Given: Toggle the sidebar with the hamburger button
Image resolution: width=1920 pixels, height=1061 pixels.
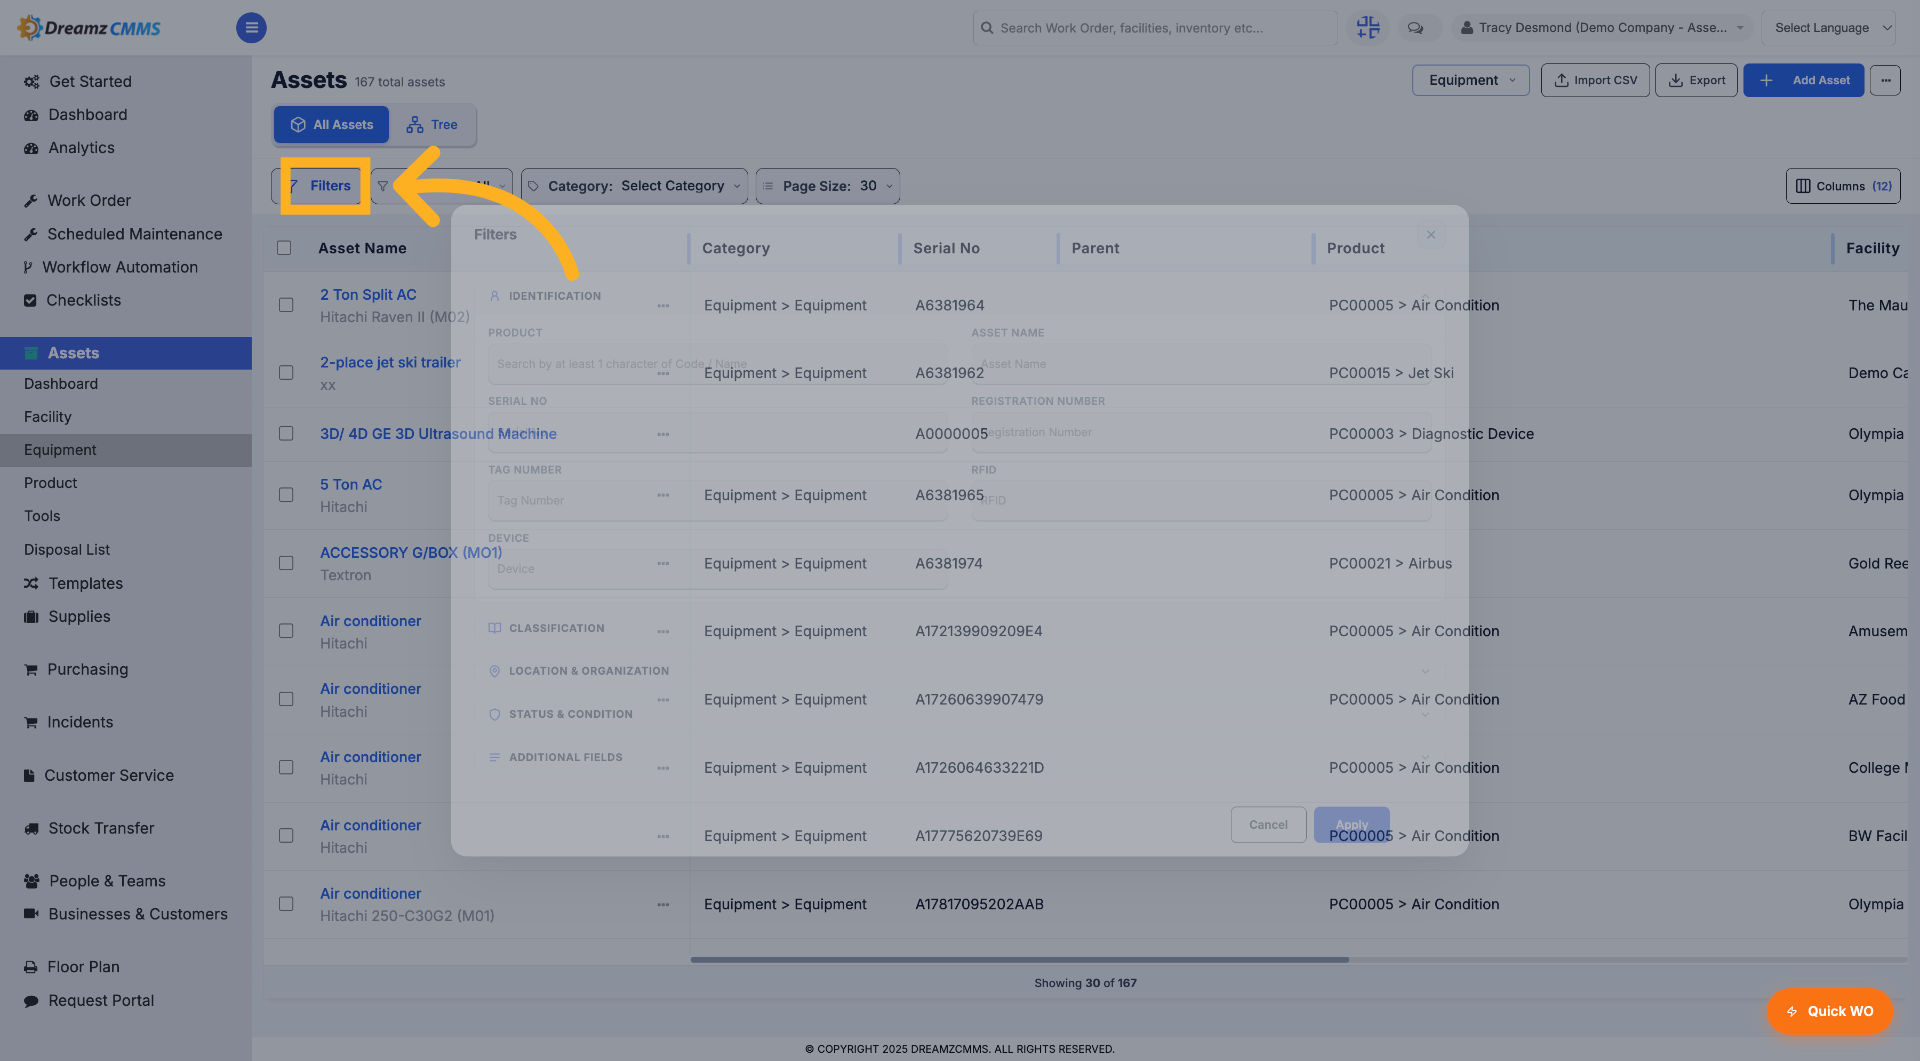Looking at the screenshot, I should [251, 28].
